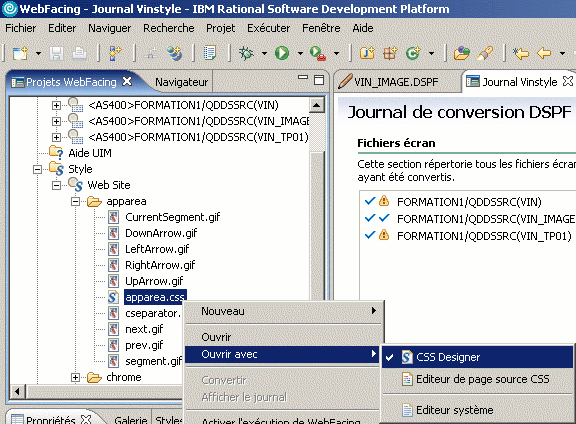Click the tree scrollbar up arrow
This screenshot has width=576, height=424.
pyautogui.click(x=317, y=106)
